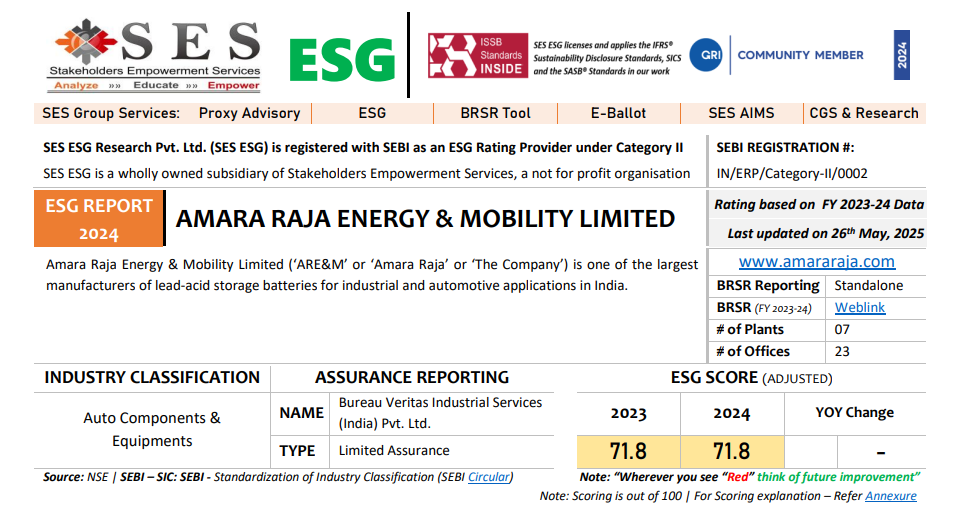Click the SEBI ESG Rating Provider registration statement
The image size is (953, 510).
[363, 148]
